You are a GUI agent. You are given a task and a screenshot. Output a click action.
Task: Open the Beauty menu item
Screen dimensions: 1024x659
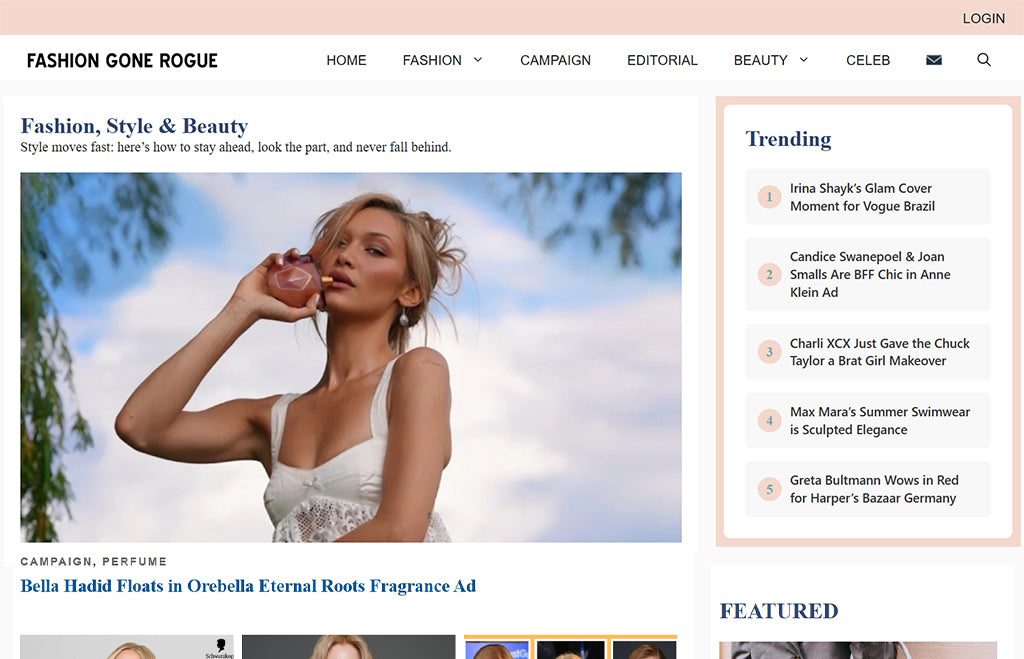tap(760, 60)
